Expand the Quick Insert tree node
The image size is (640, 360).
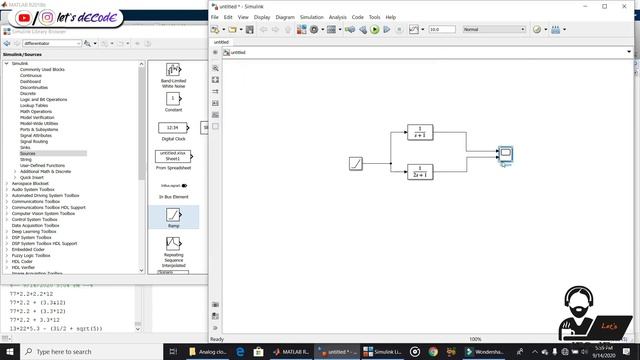click(x=15, y=178)
